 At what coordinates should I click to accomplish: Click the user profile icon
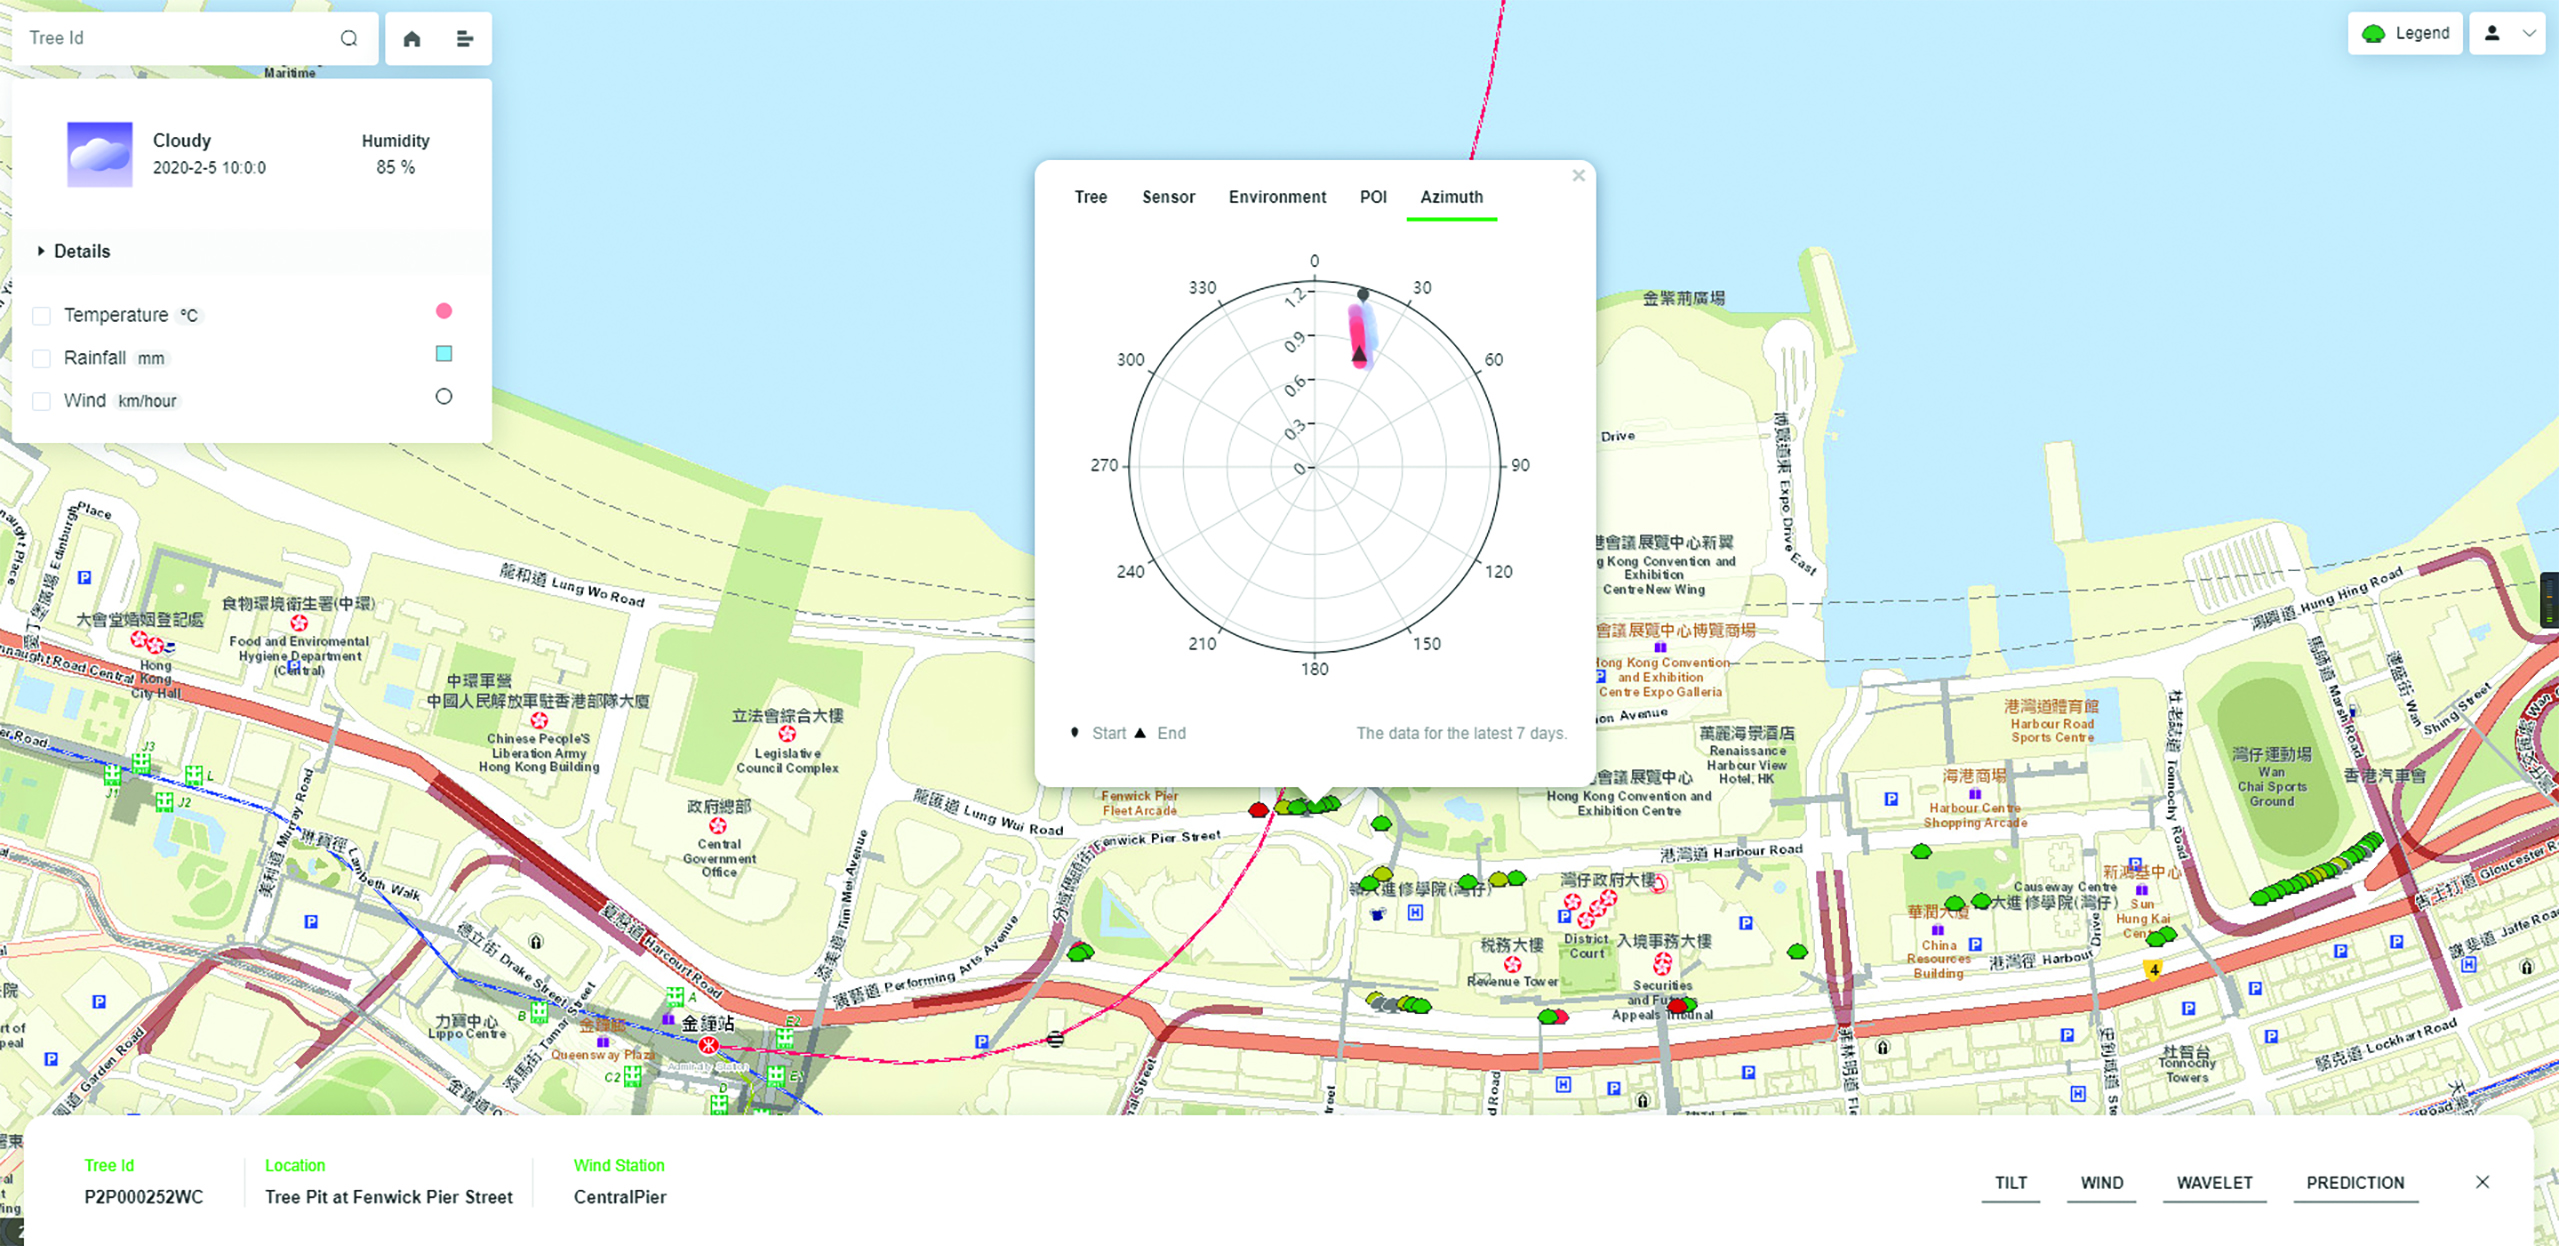pos(2492,34)
